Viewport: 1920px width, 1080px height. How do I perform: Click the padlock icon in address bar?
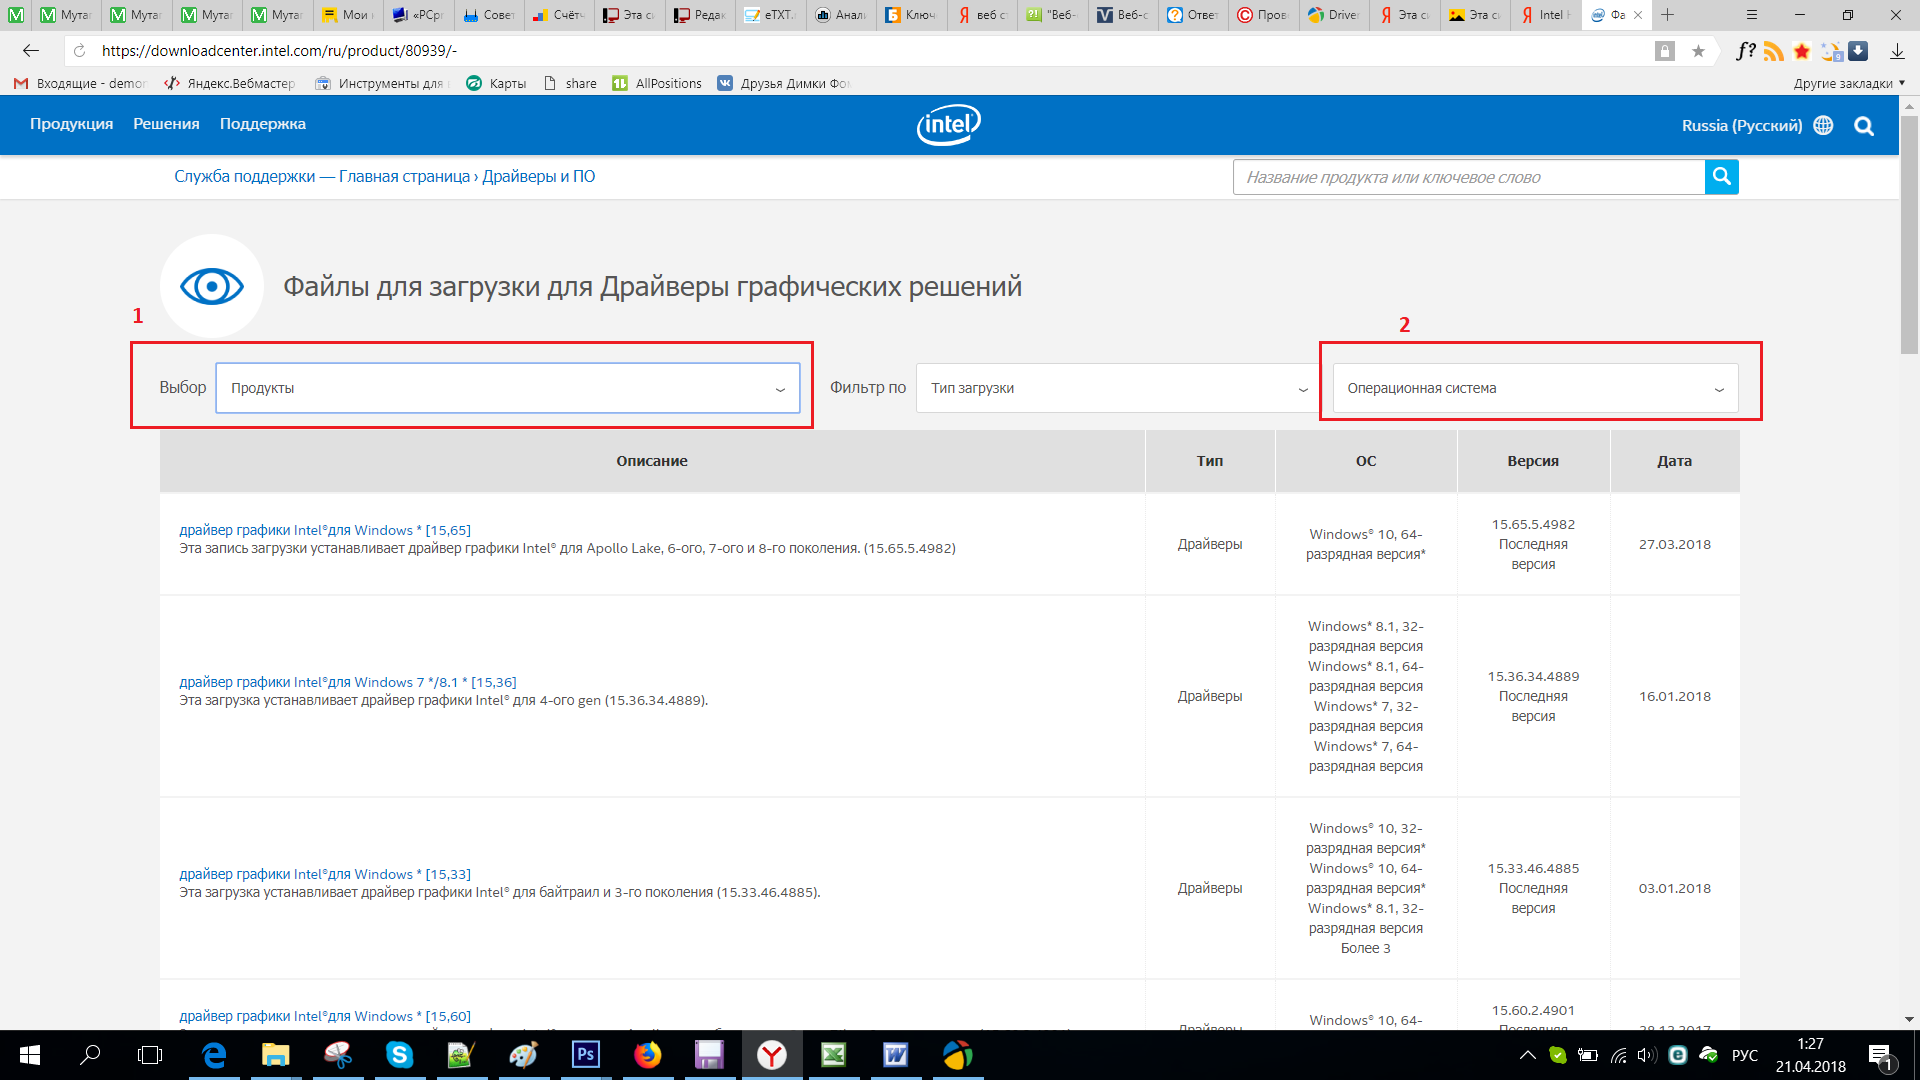[1664, 51]
